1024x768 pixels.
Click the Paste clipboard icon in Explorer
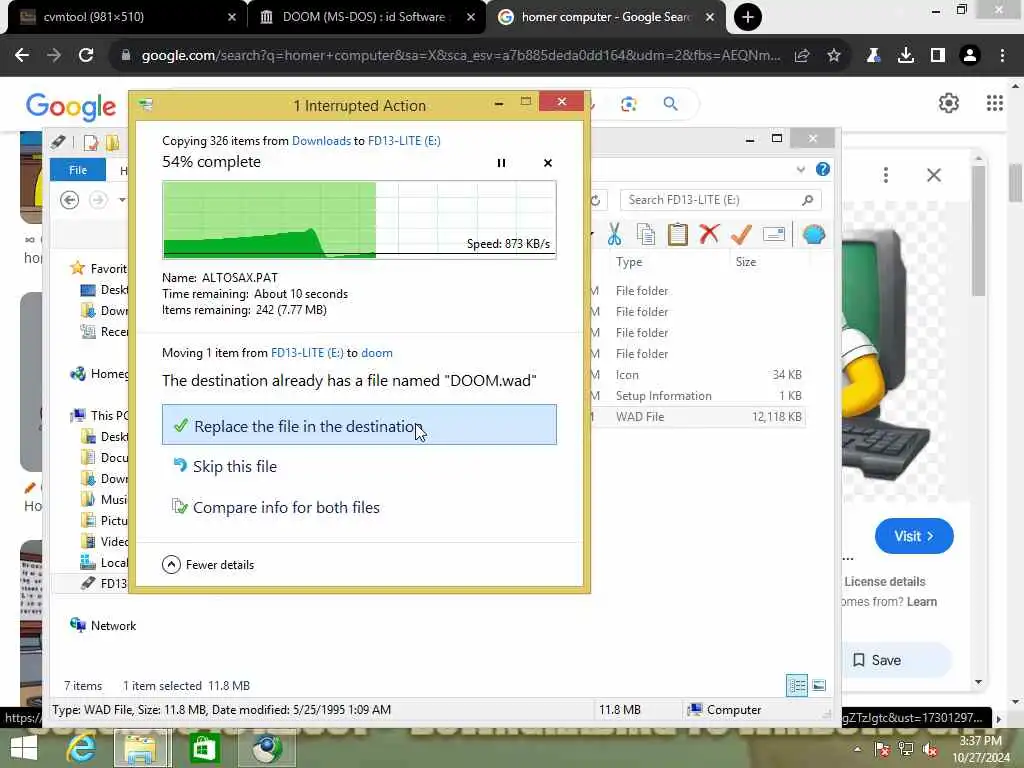677,234
